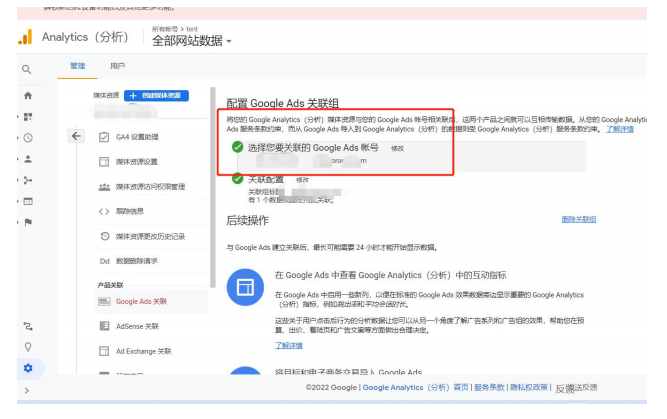Open the Realtime clock icon
This screenshot has width=667, height=419.
click(28, 138)
